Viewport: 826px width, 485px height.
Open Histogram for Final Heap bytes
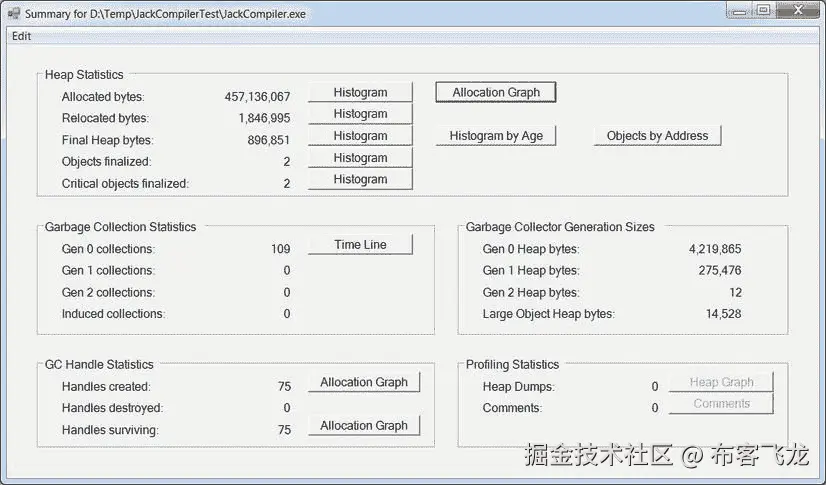click(360, 136)
